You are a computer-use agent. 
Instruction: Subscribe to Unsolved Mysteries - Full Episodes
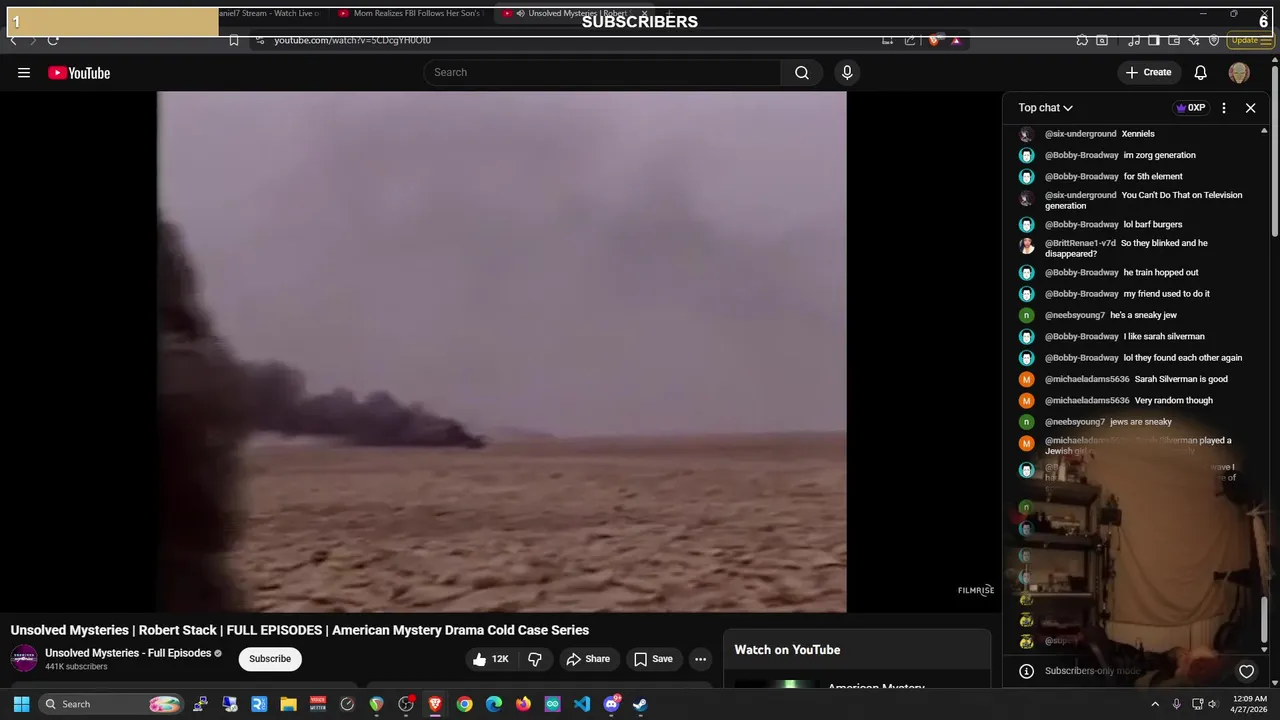tap(270, 659)
